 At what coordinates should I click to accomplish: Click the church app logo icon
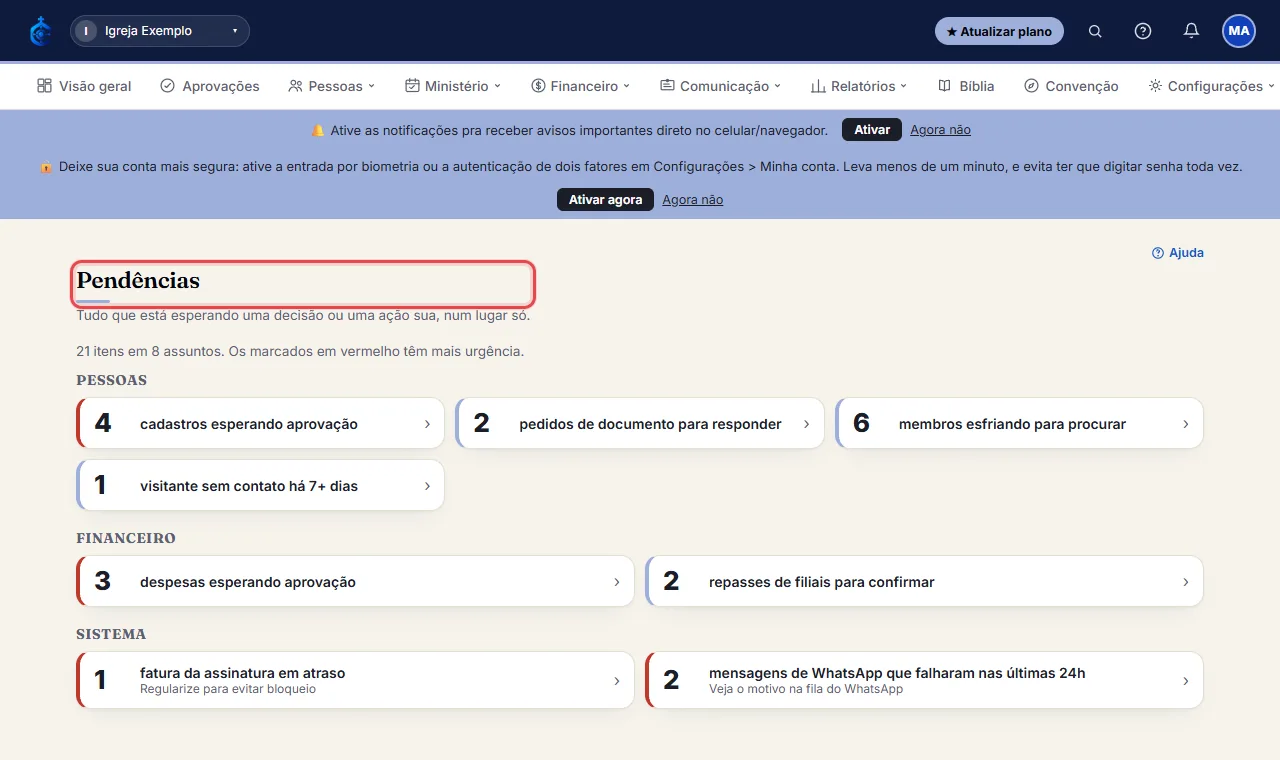coord(40,31)
